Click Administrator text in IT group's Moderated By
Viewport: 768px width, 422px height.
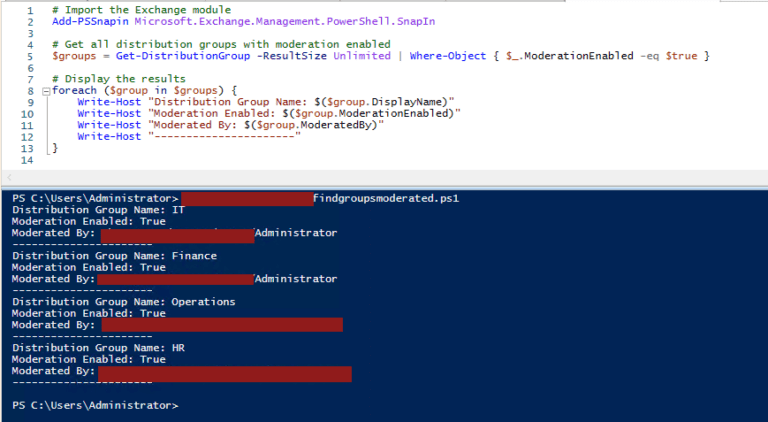coord(296,233)
